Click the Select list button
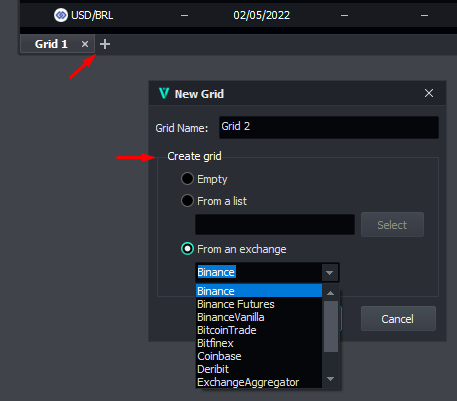Screen dimensions: 457x401 (x=392, y=225)
